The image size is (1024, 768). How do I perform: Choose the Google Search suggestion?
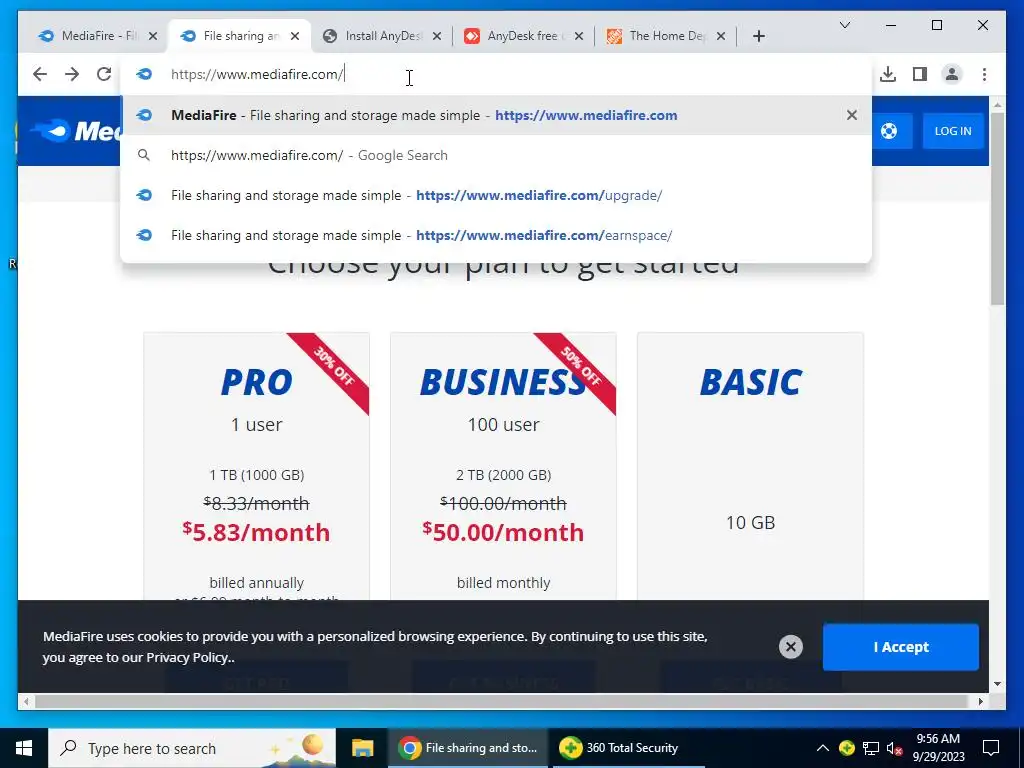(496, 155)
